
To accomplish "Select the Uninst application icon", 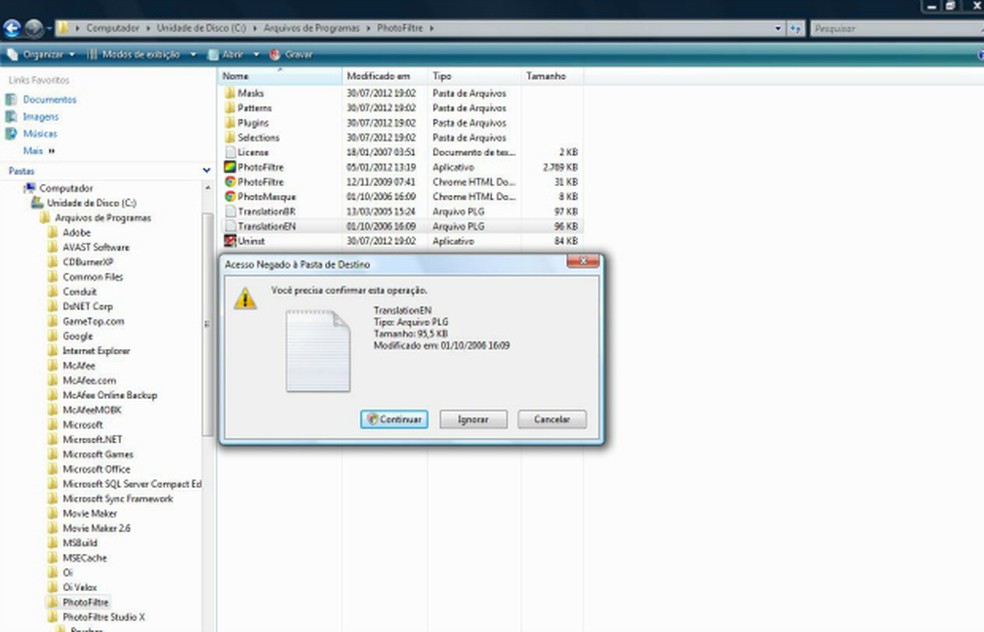I will (230, 241).
